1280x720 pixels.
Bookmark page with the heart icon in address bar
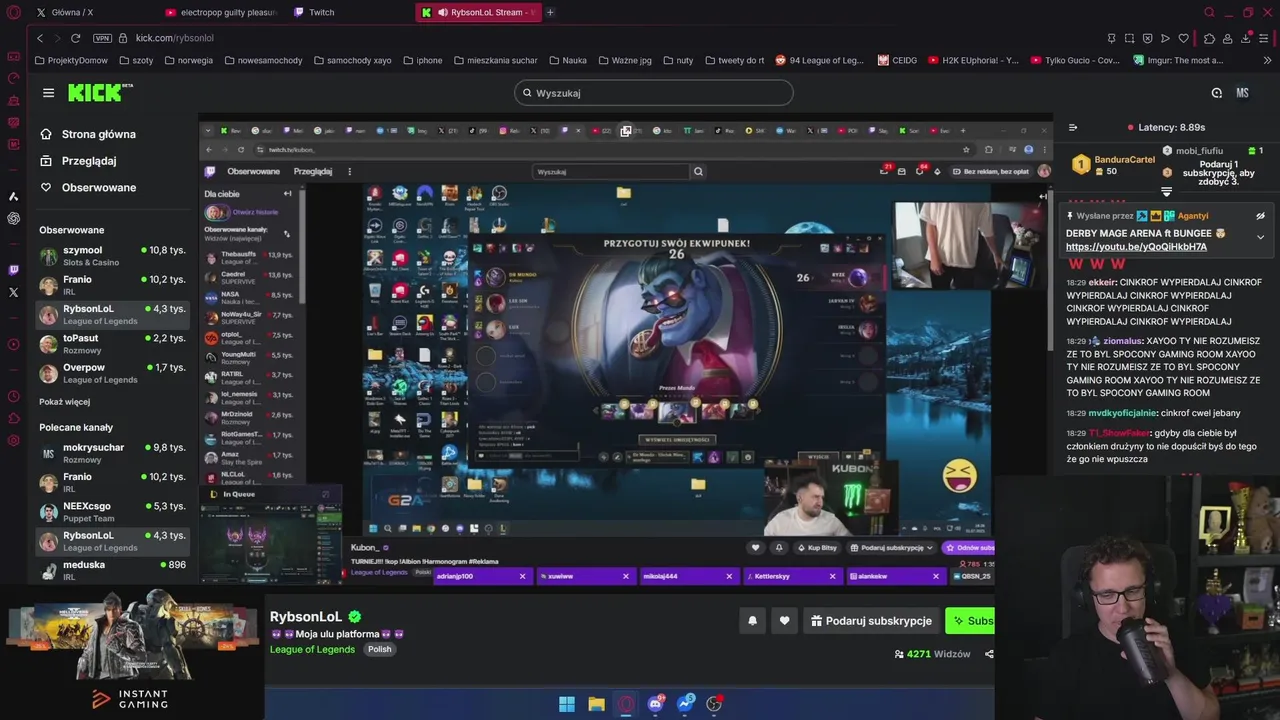click(1184, 38)
